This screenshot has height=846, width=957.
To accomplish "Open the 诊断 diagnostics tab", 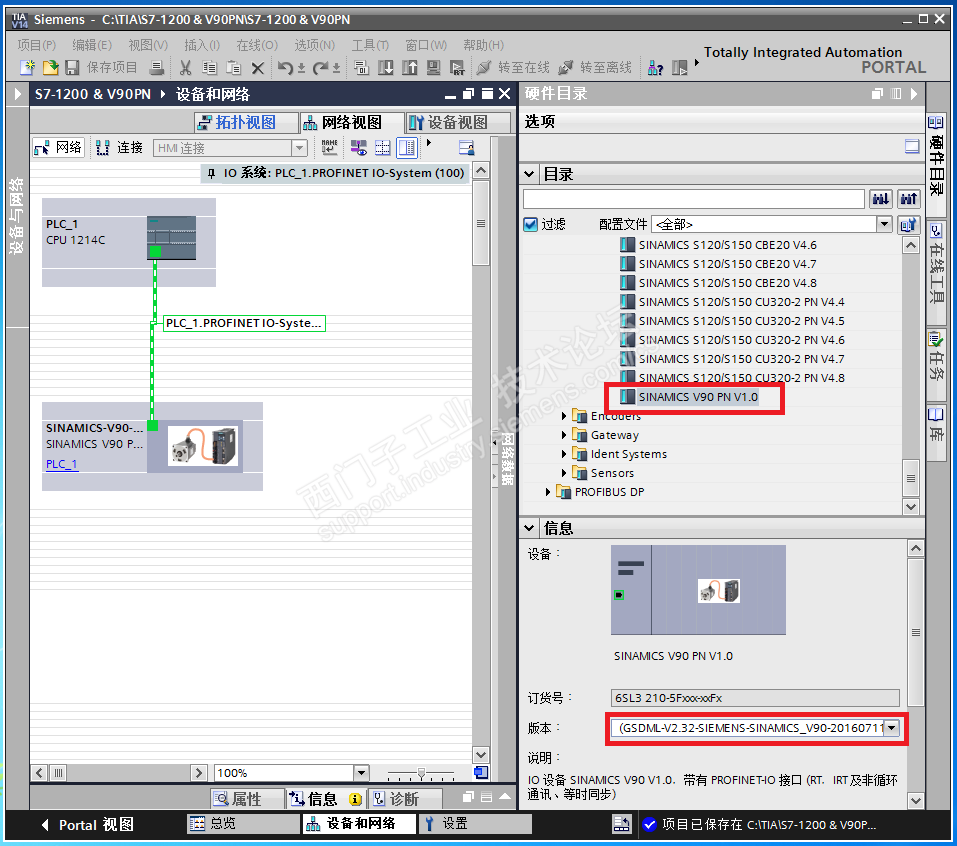I will pyautogui.click(x=403, y=799).
